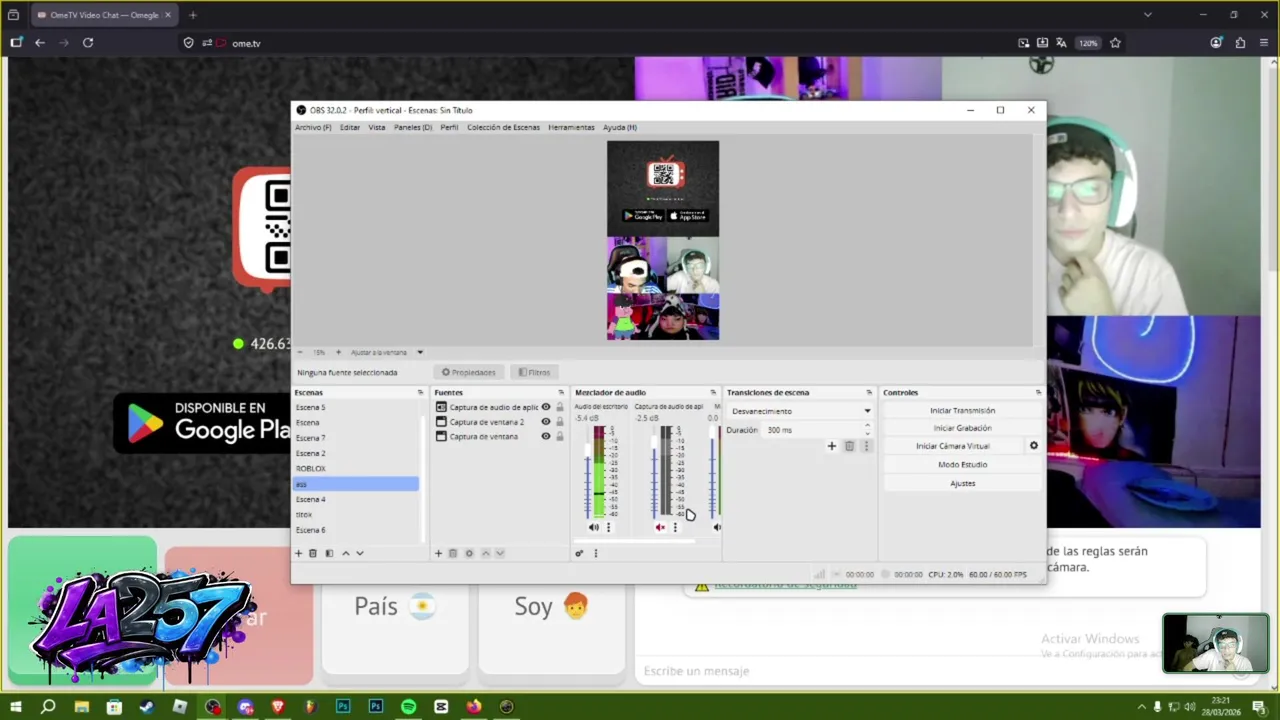Open scene filters icon in Escenas toolbar
The image size is (1280, 720).
[329, 553]
